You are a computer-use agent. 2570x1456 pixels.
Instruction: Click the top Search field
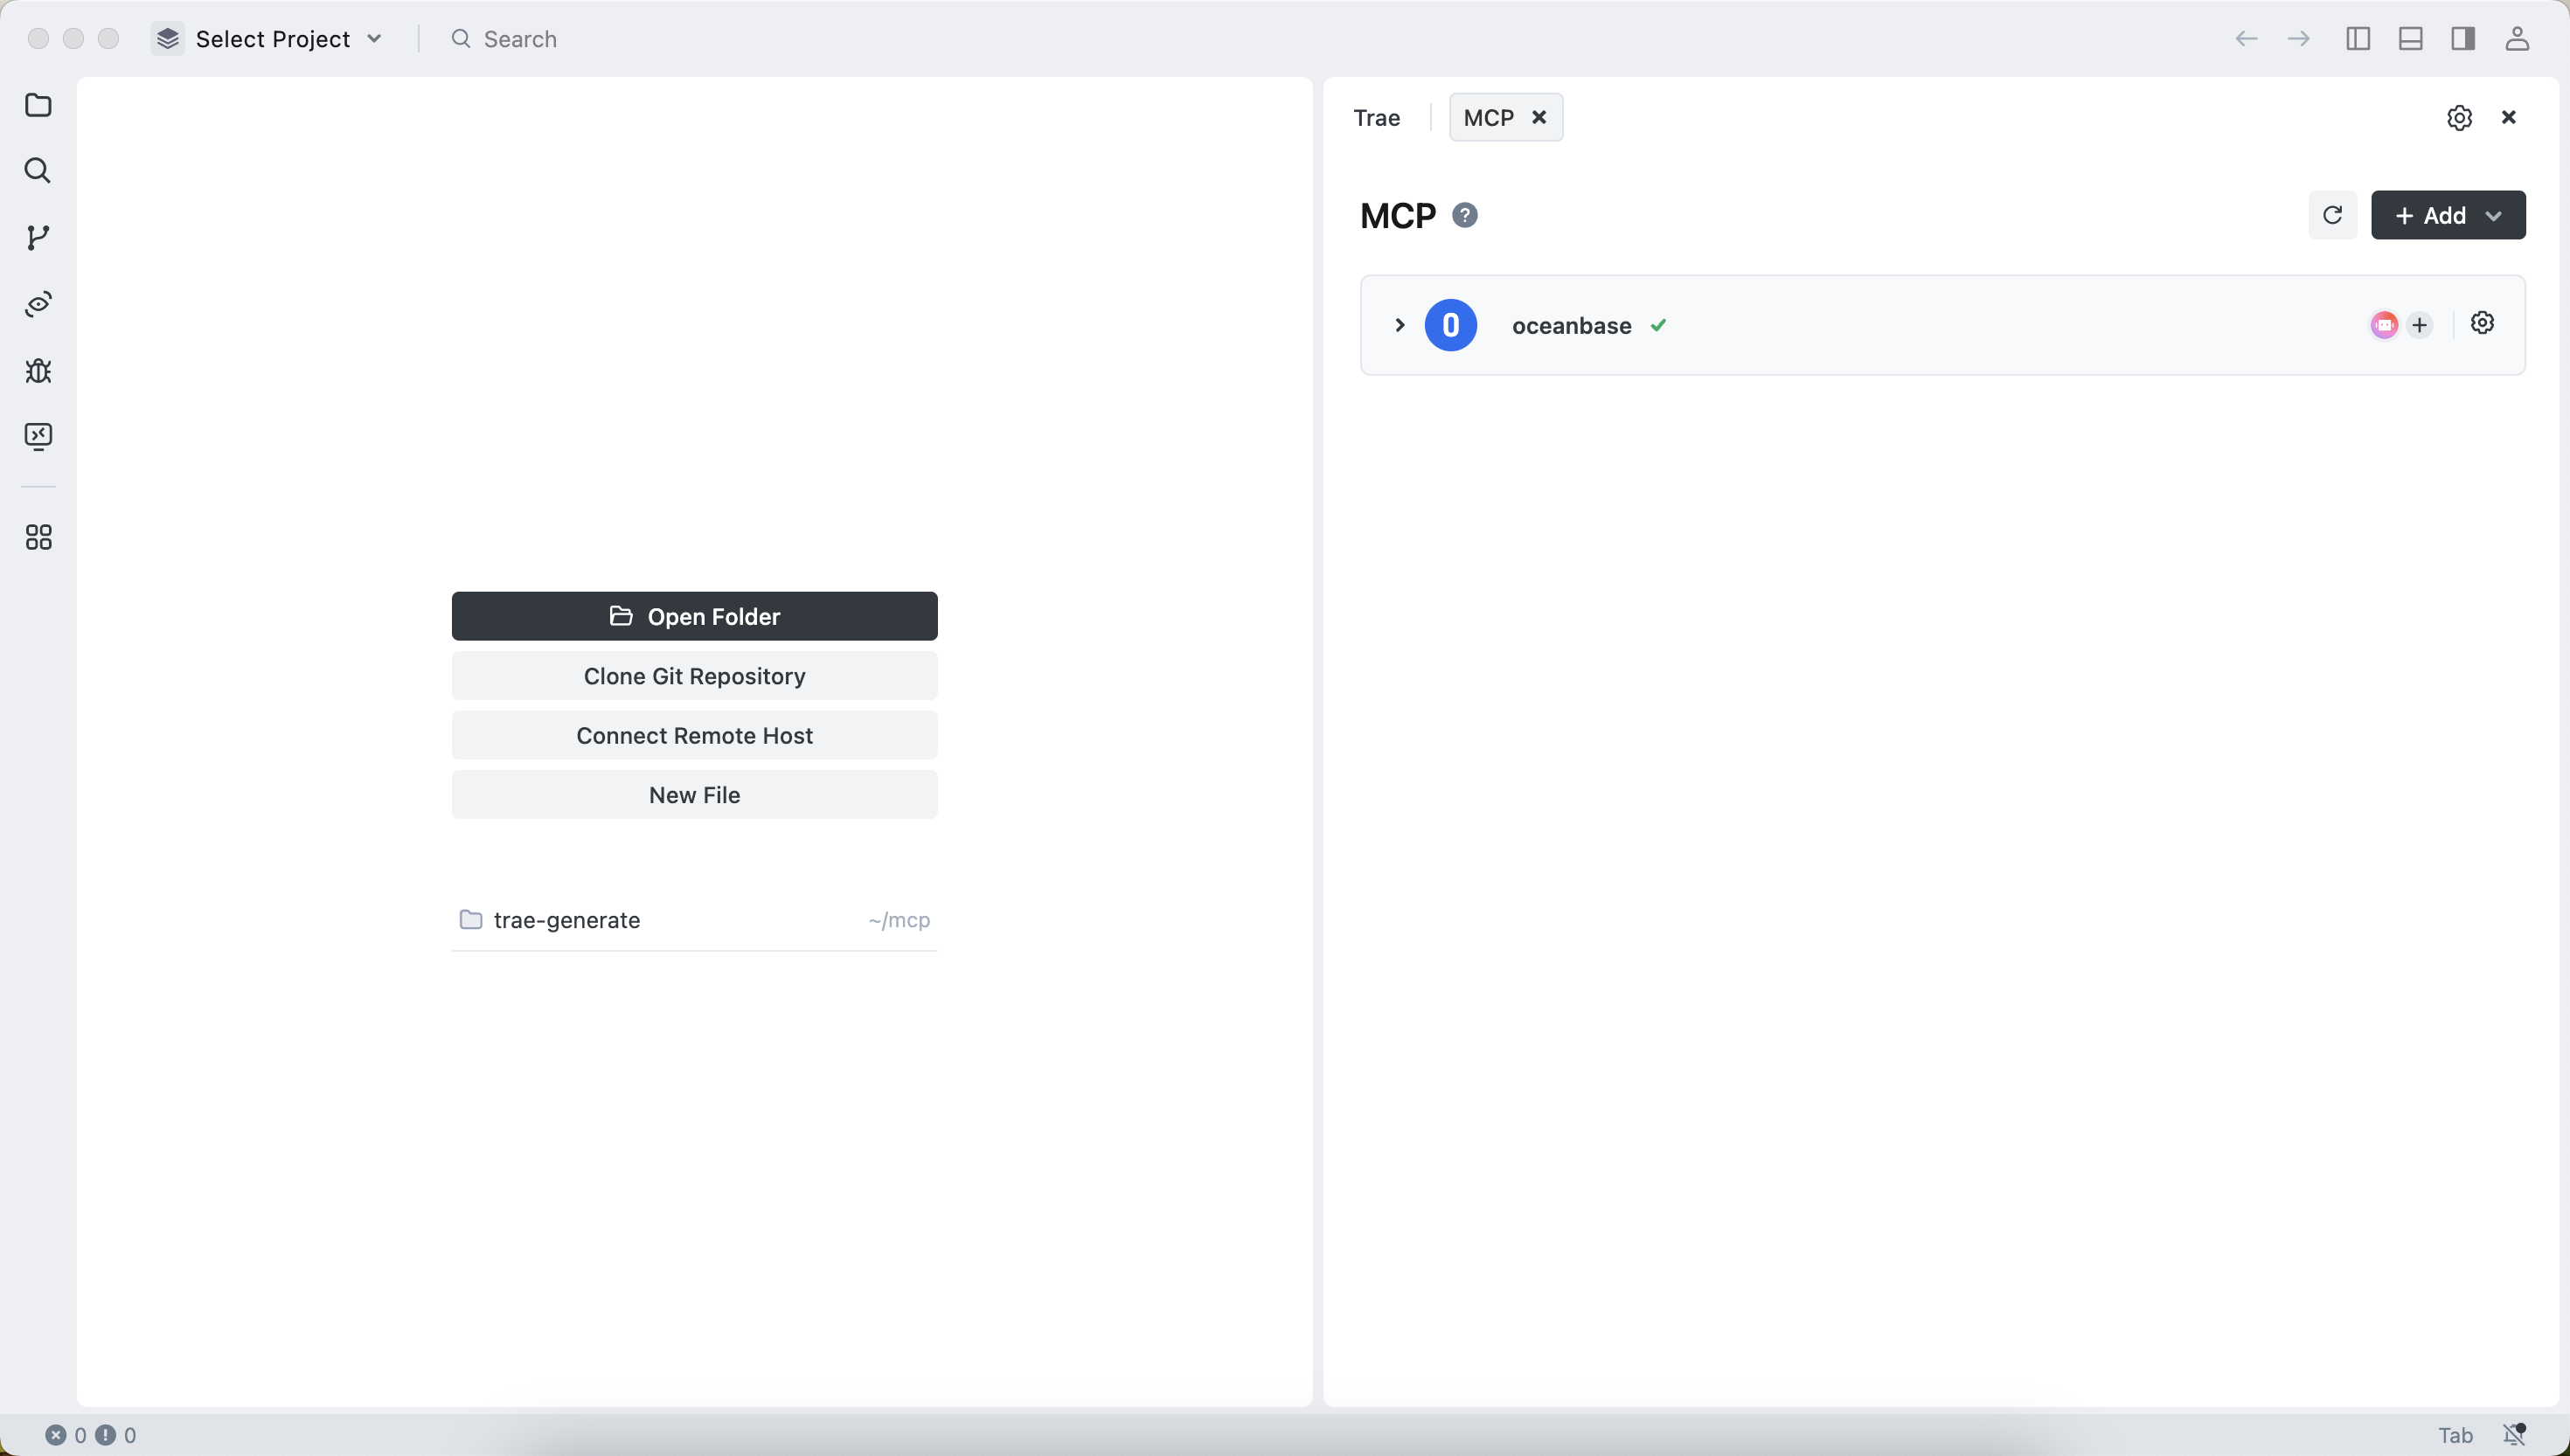520,39
